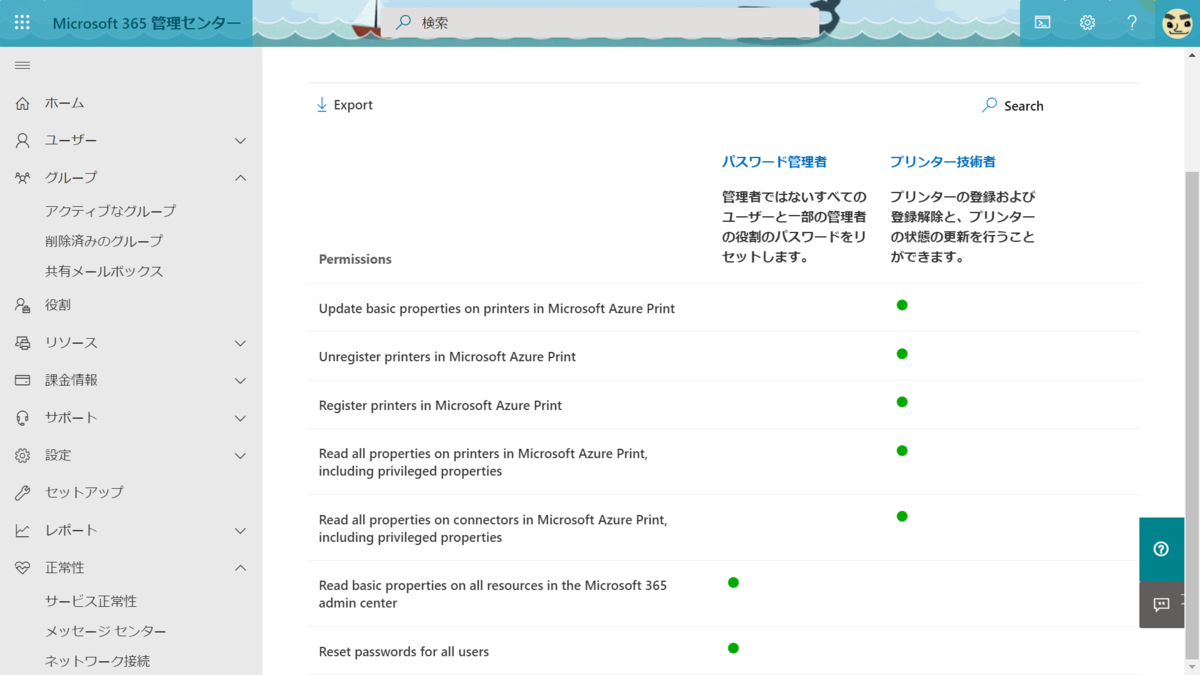Click the Search magnifier icon in permissions panel
The height and width of the screenshot is (675, 1200).
click(990, 105)
